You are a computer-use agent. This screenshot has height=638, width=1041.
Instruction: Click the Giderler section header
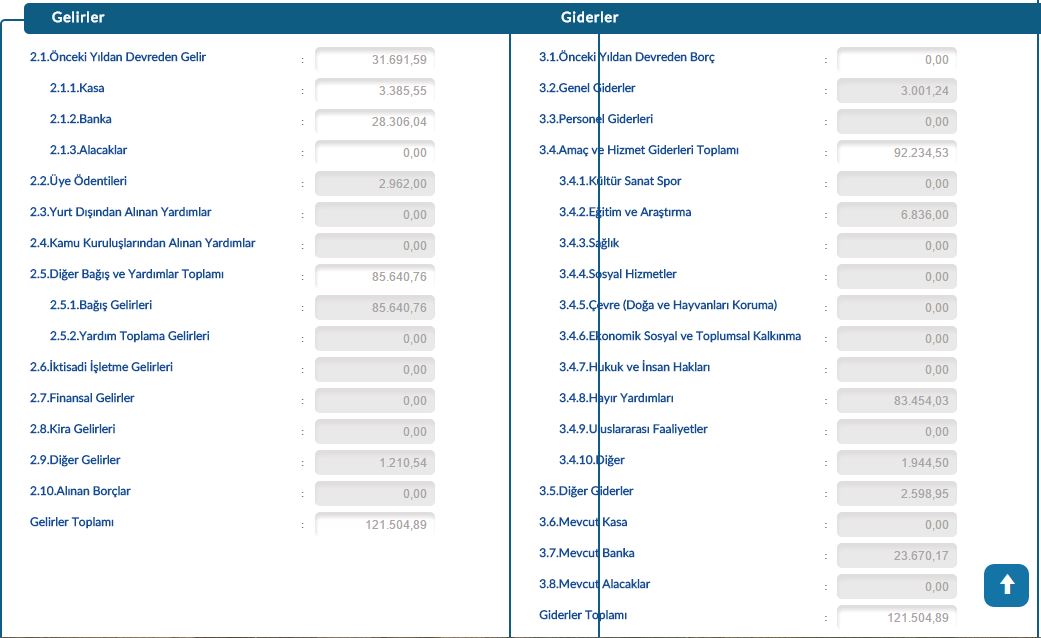click(589, 18)
